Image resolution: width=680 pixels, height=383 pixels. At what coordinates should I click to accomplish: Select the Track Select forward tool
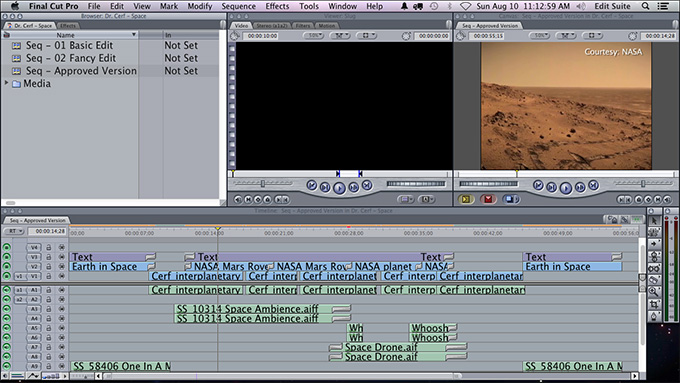tap(654, 244)
